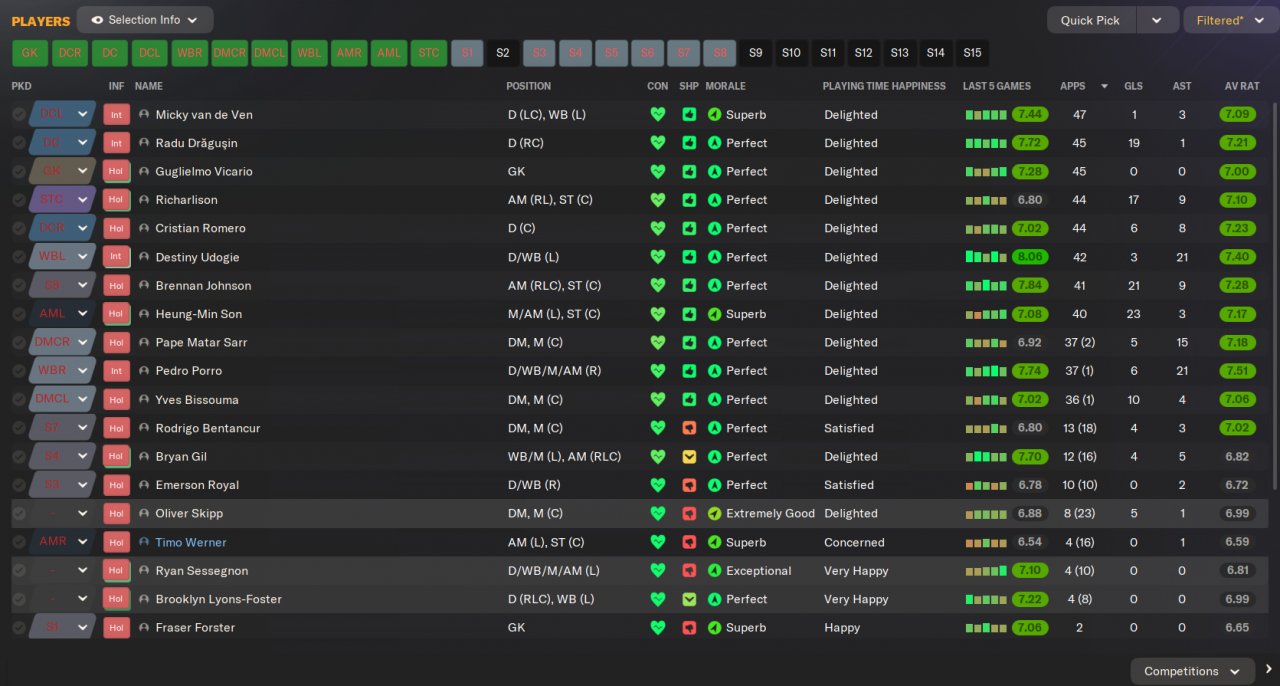Viewport: 1280px width, 686px height.
Task: Click the Quick Pick button
Action: [1090, 20]
